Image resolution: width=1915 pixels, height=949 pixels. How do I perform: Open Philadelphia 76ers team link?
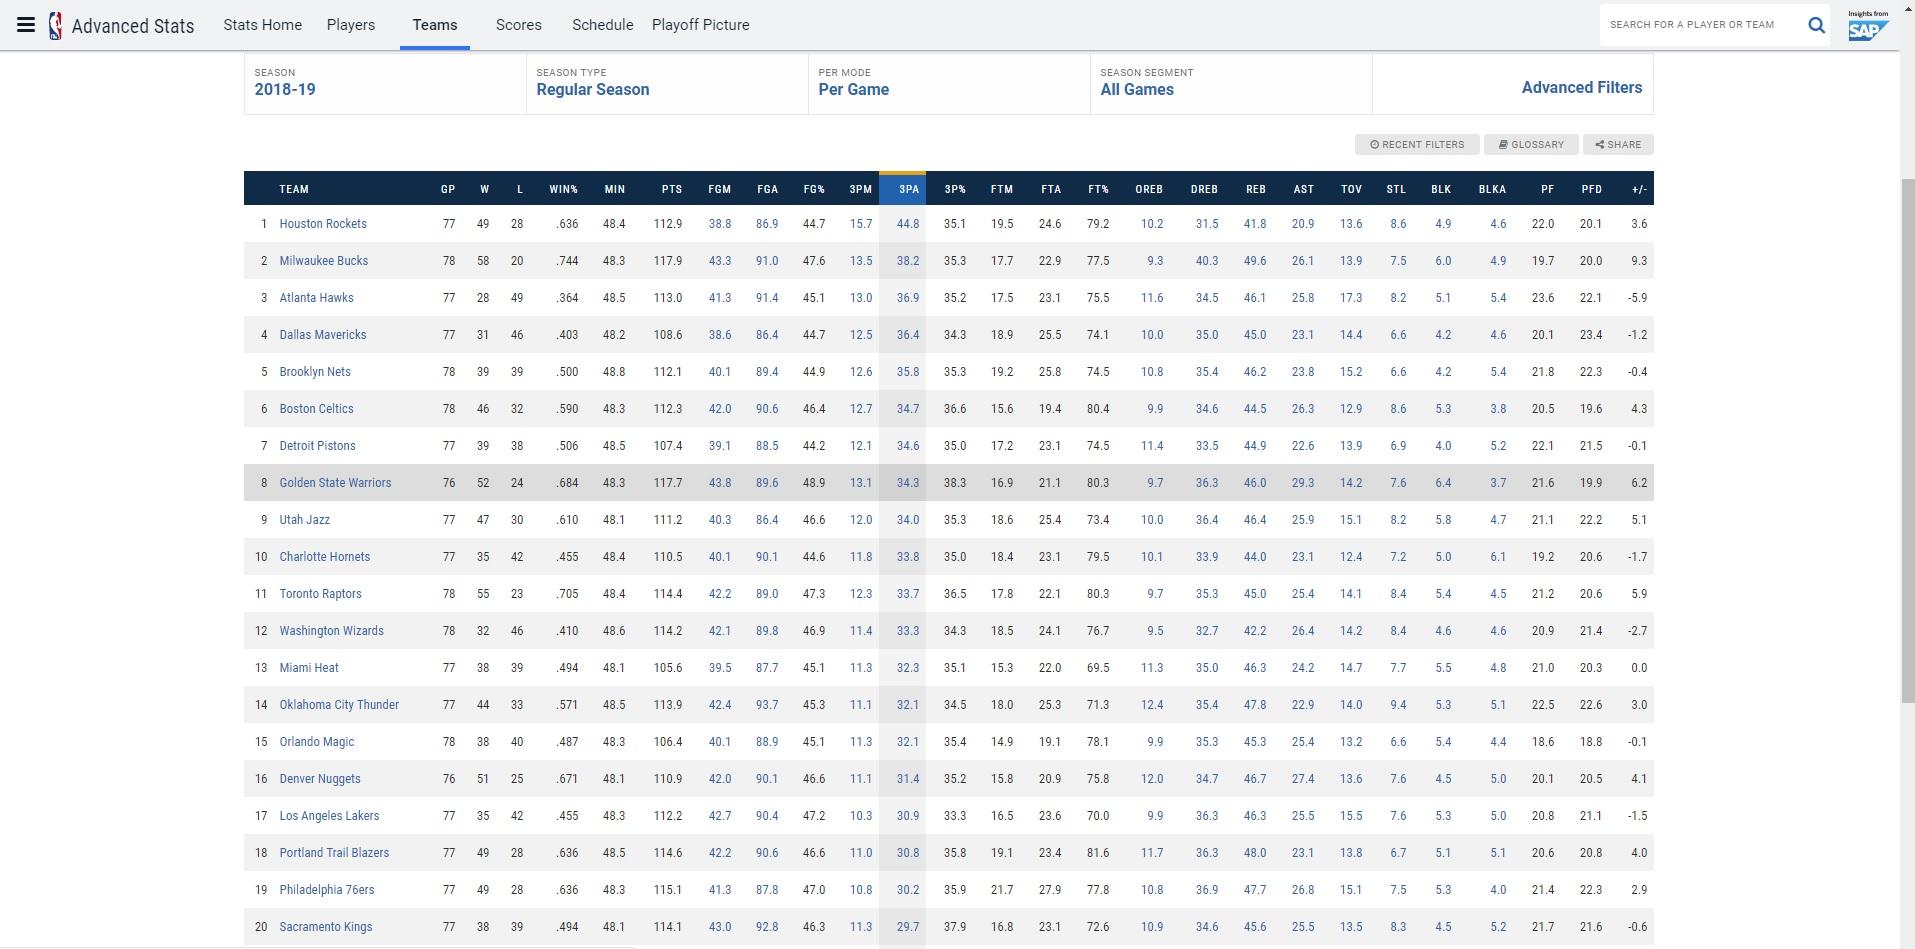point(327,890)
